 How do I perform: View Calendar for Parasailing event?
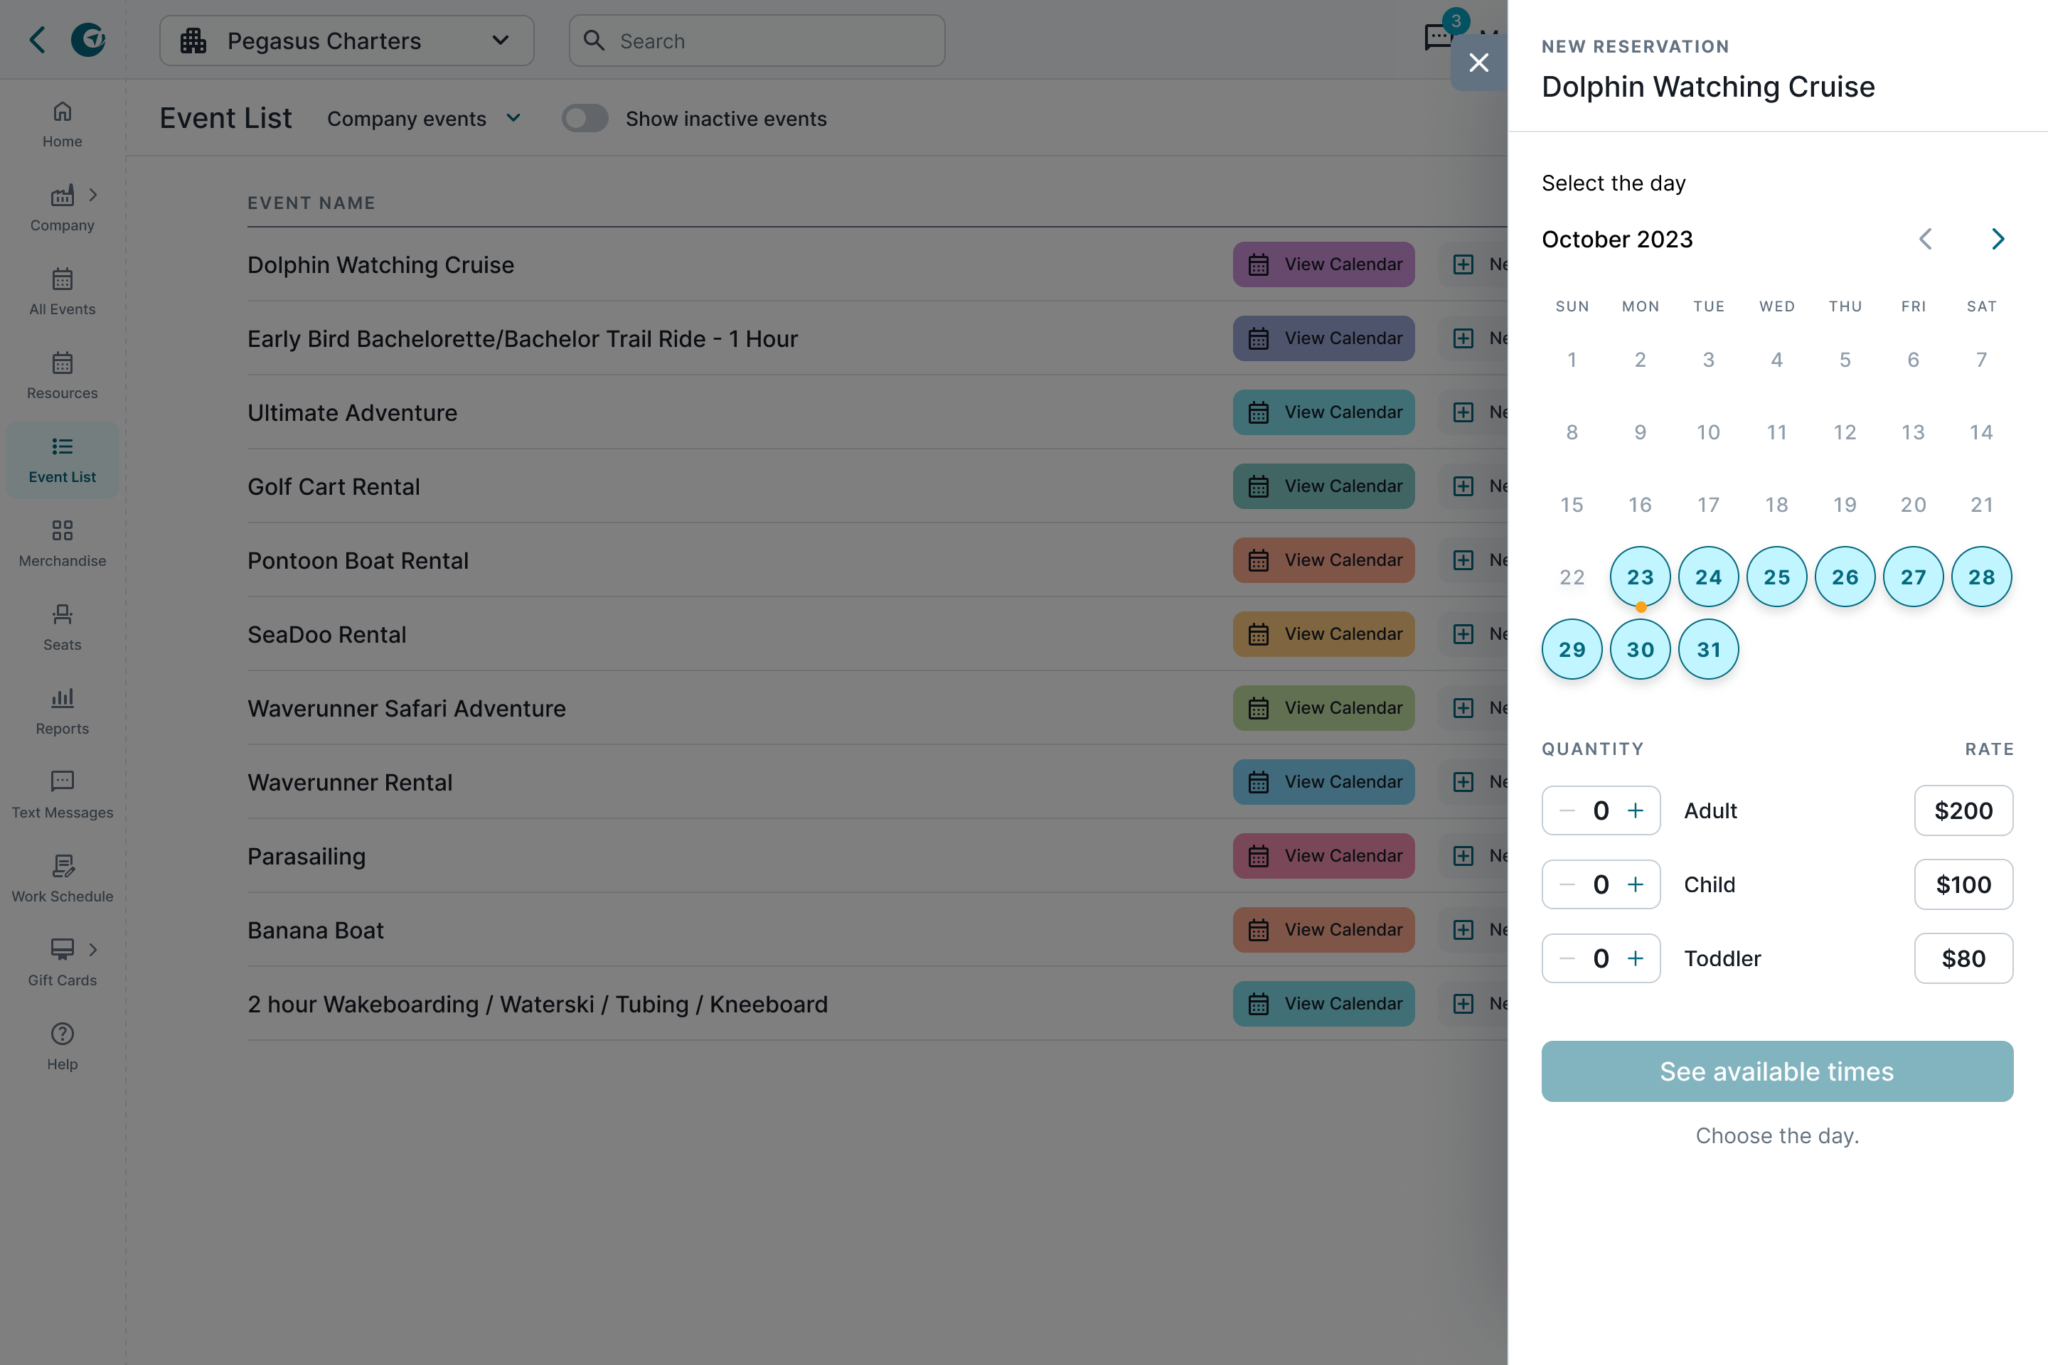1323,856
